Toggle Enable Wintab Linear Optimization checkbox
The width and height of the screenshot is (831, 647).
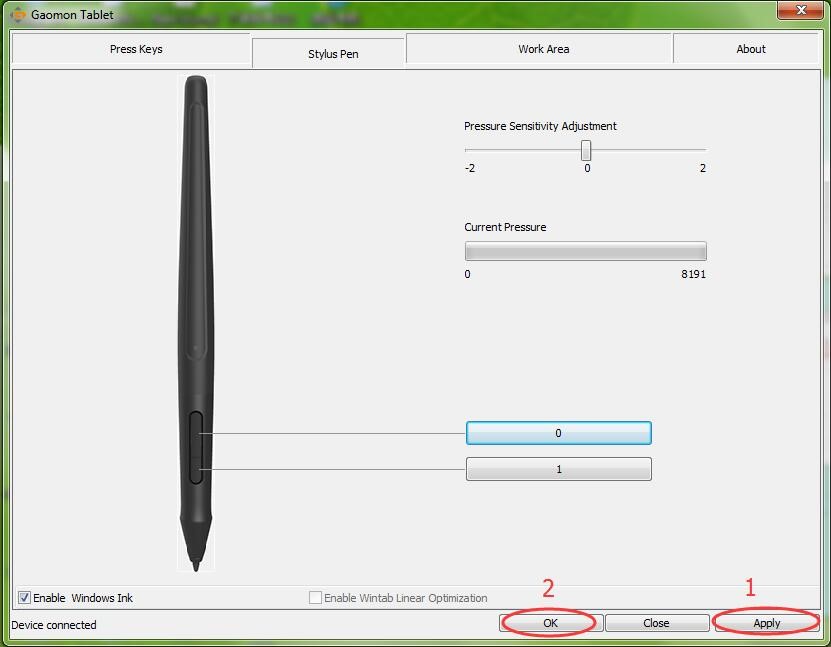(x=315, y=598)
